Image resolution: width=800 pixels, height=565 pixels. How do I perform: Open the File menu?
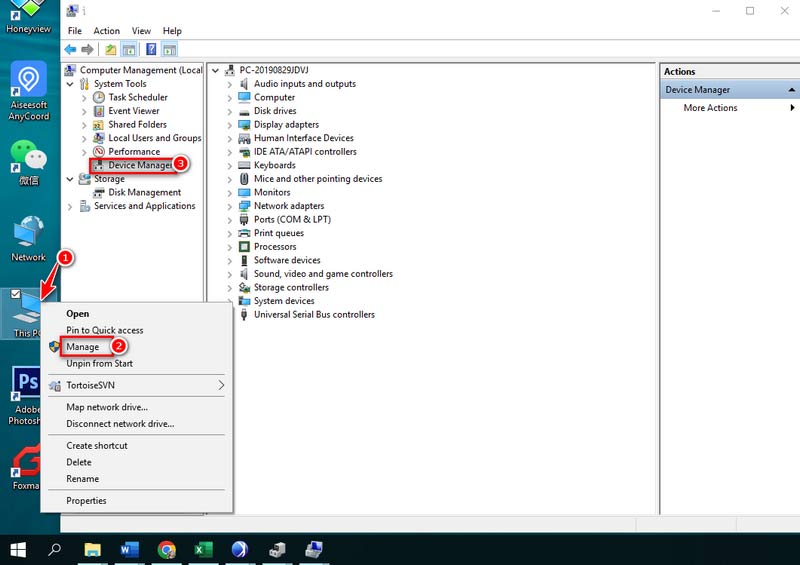[x=74, y=31]
